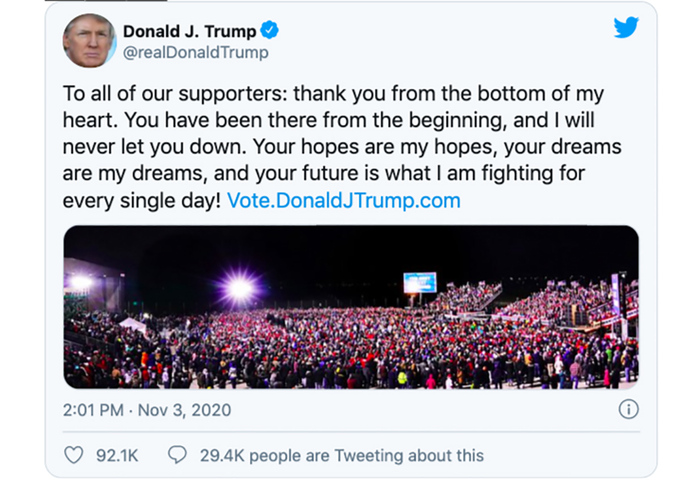The image size is (680, 480).
Task: Open the tweet info circle icon
Action: point(628,409)
